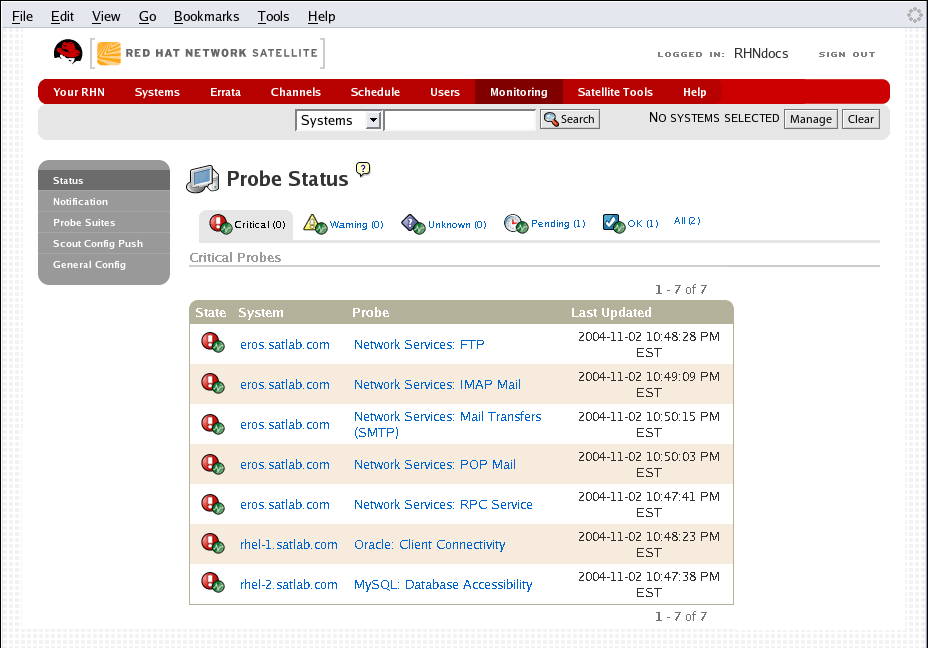Open the Tools menu
The width and height of the screenshot is (928, 648).
tap(273, 17)
